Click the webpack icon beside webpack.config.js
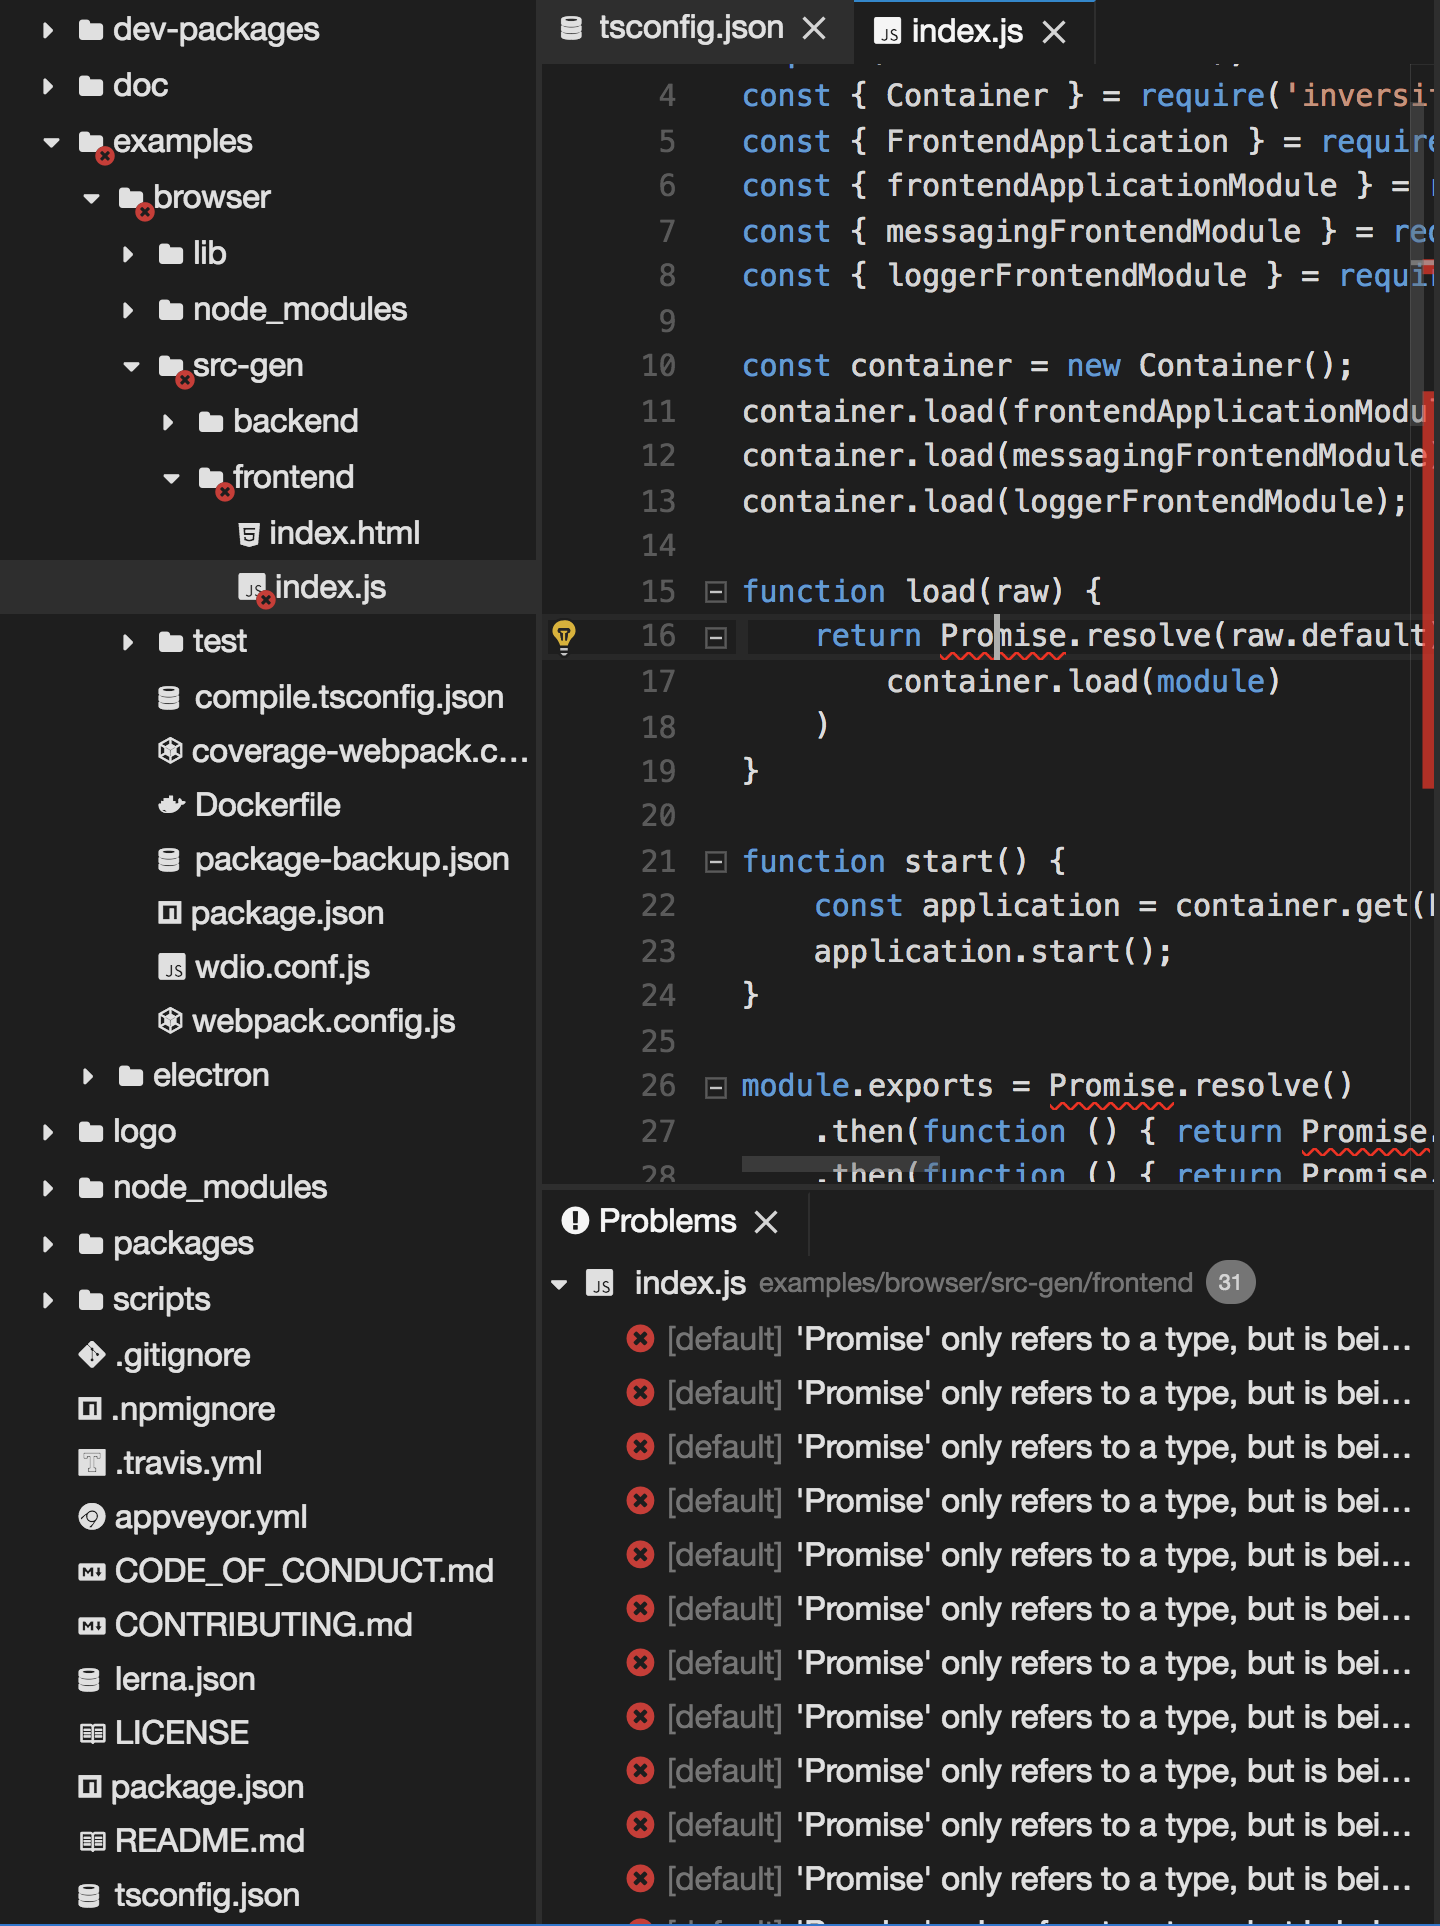1440x1926 pixels. tap(171, 1021)
